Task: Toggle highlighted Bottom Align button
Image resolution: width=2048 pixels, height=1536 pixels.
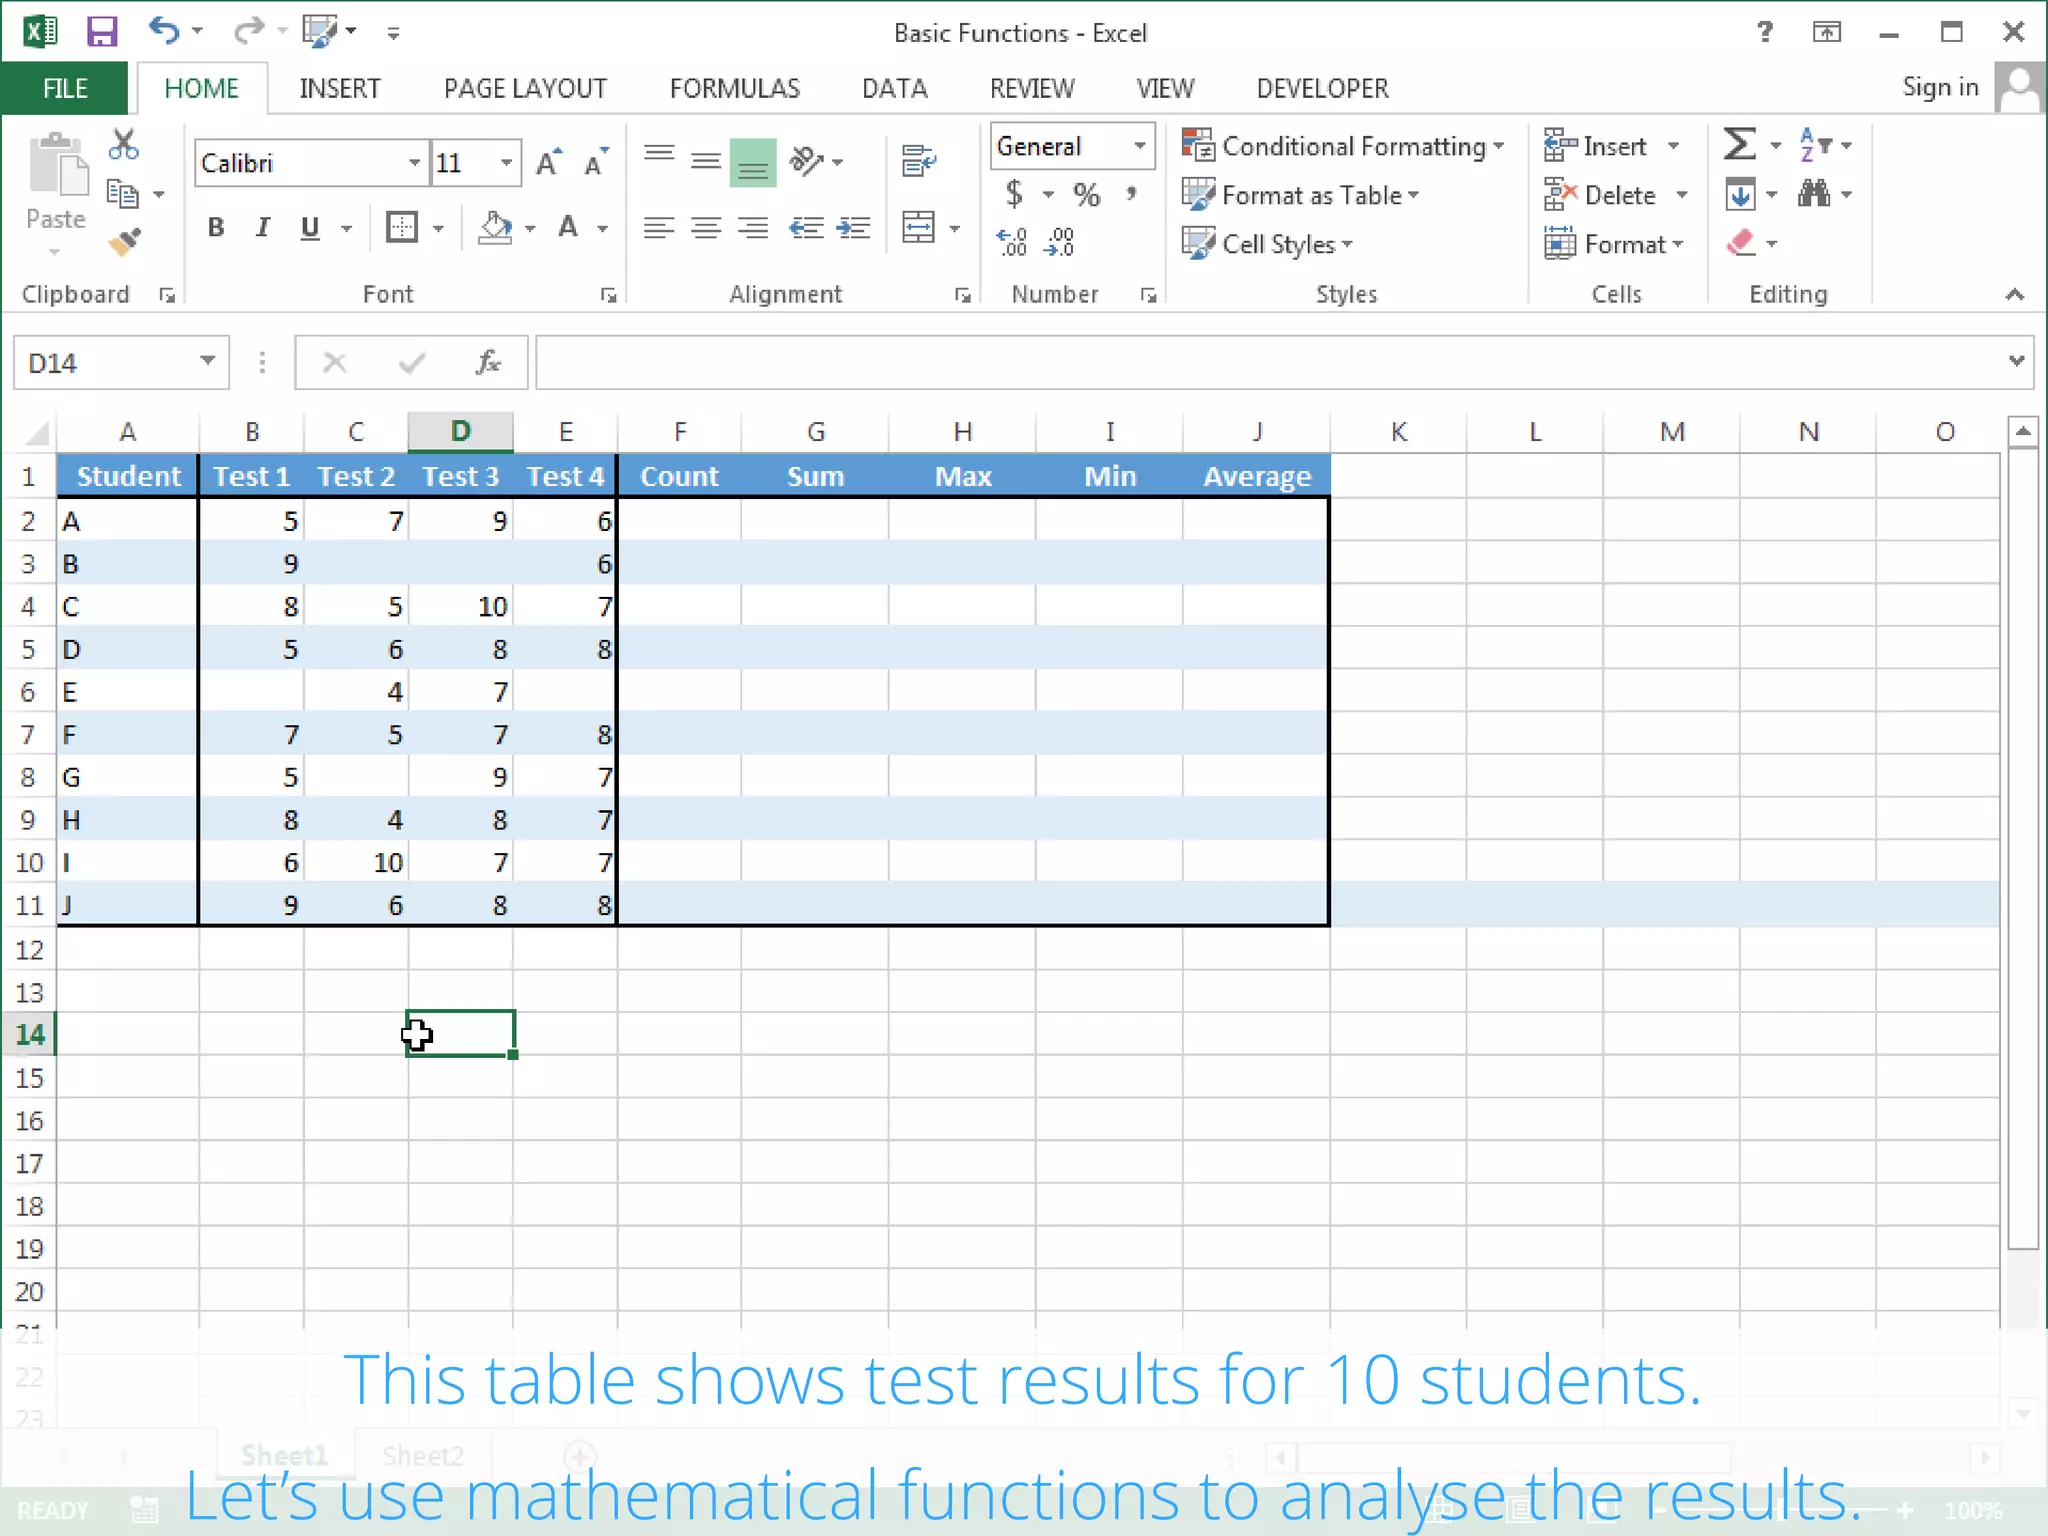Action: point(753,162)
